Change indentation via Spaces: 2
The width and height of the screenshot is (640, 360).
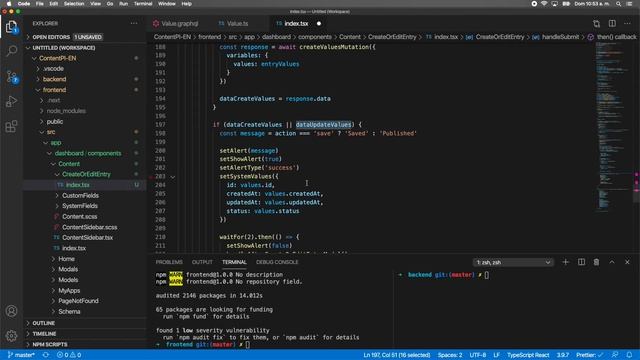pyautogui.click(x=450, y=355)
